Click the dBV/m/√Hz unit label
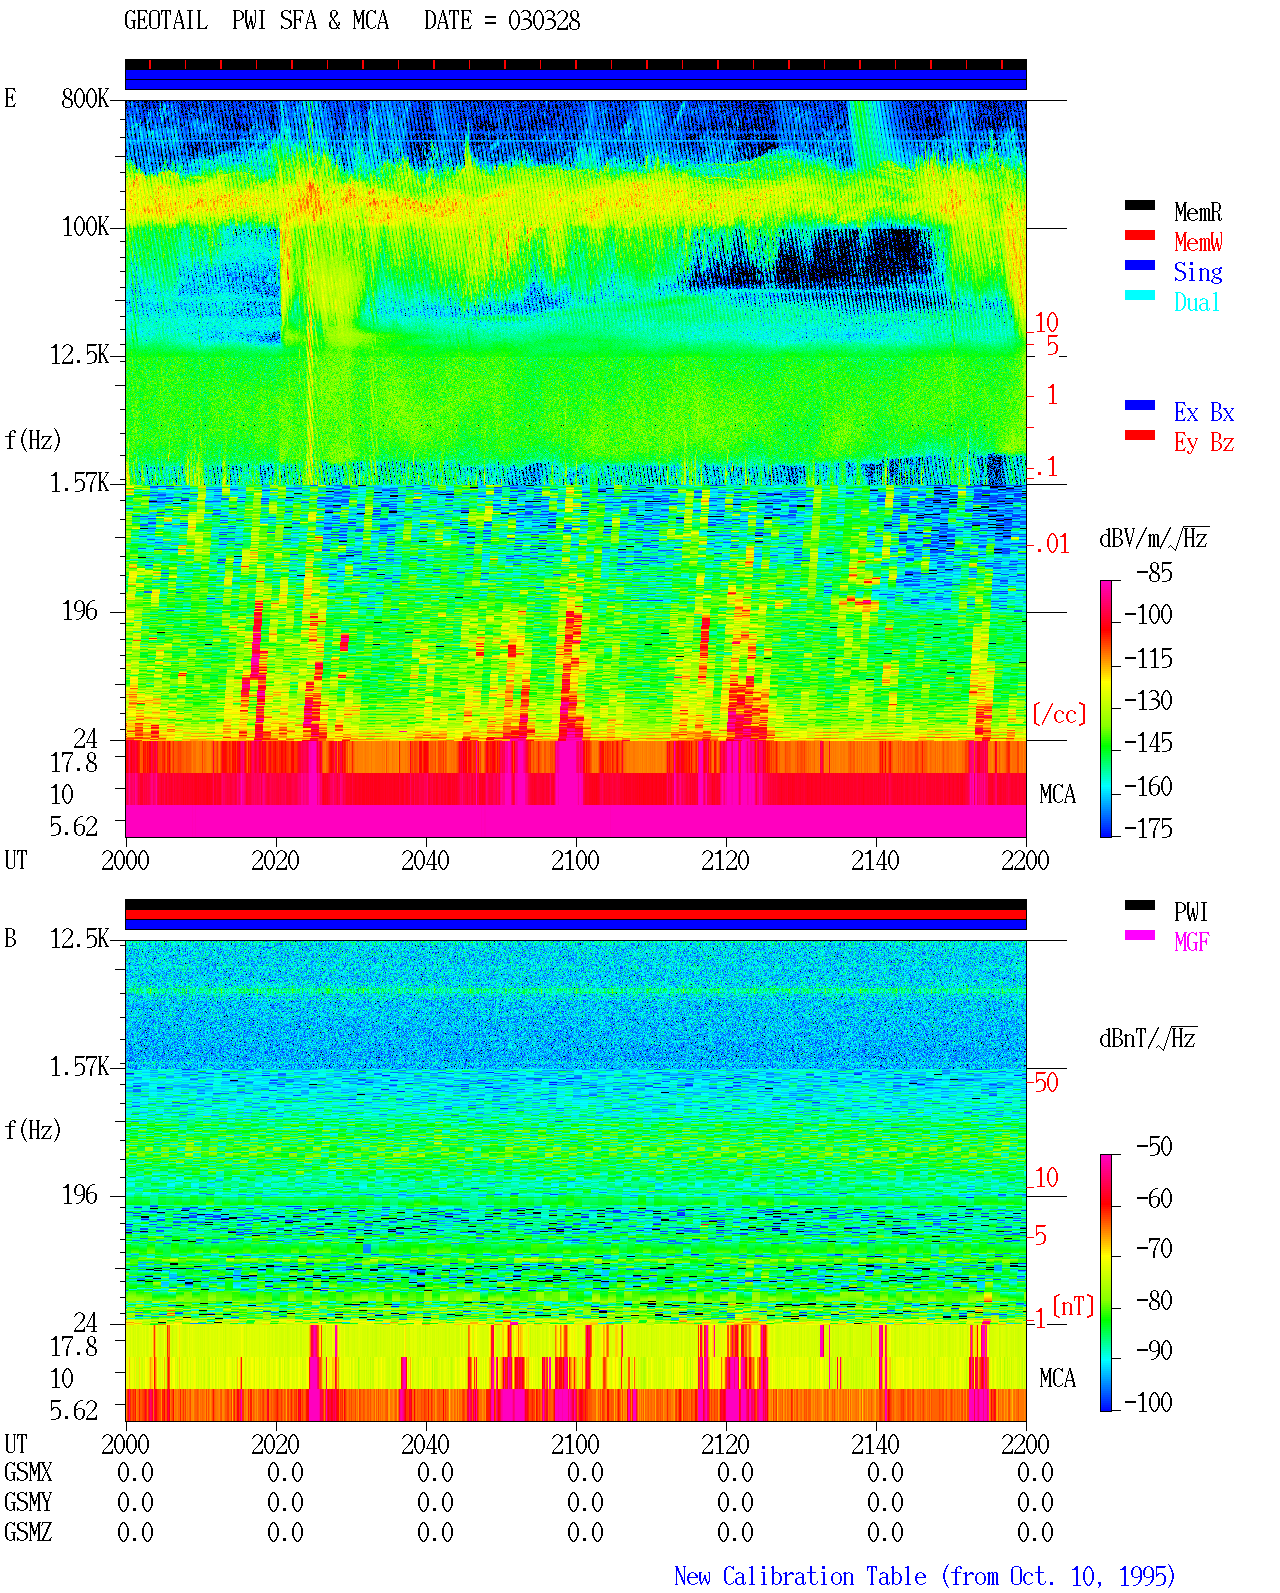Viewport: 1280px width, 1593px height. pyautogui.click(x=1154, y=538)
